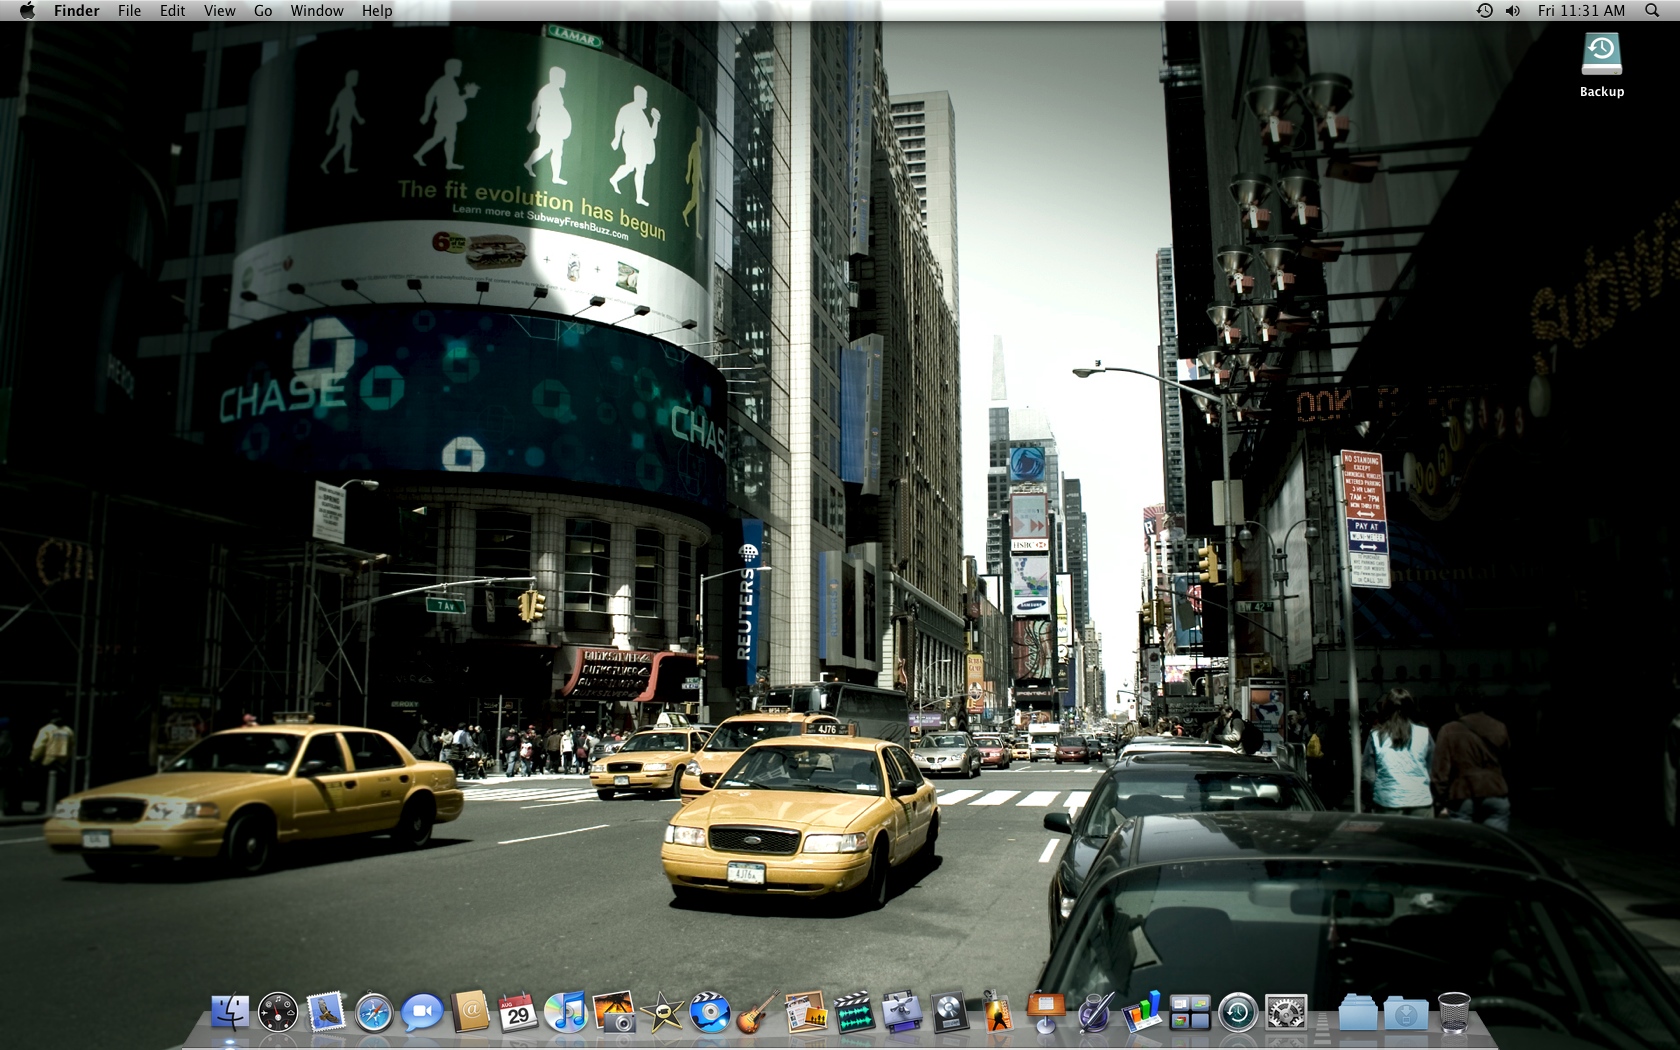1680x1050 pixels.
Task: Open Pages ink pen icon
Action: 1094,1013
